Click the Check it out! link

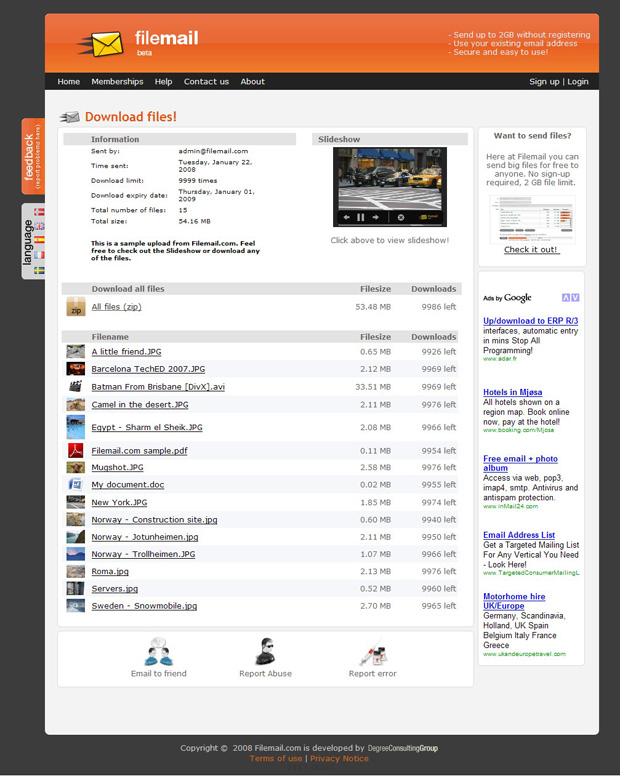[x=531, y=249]
